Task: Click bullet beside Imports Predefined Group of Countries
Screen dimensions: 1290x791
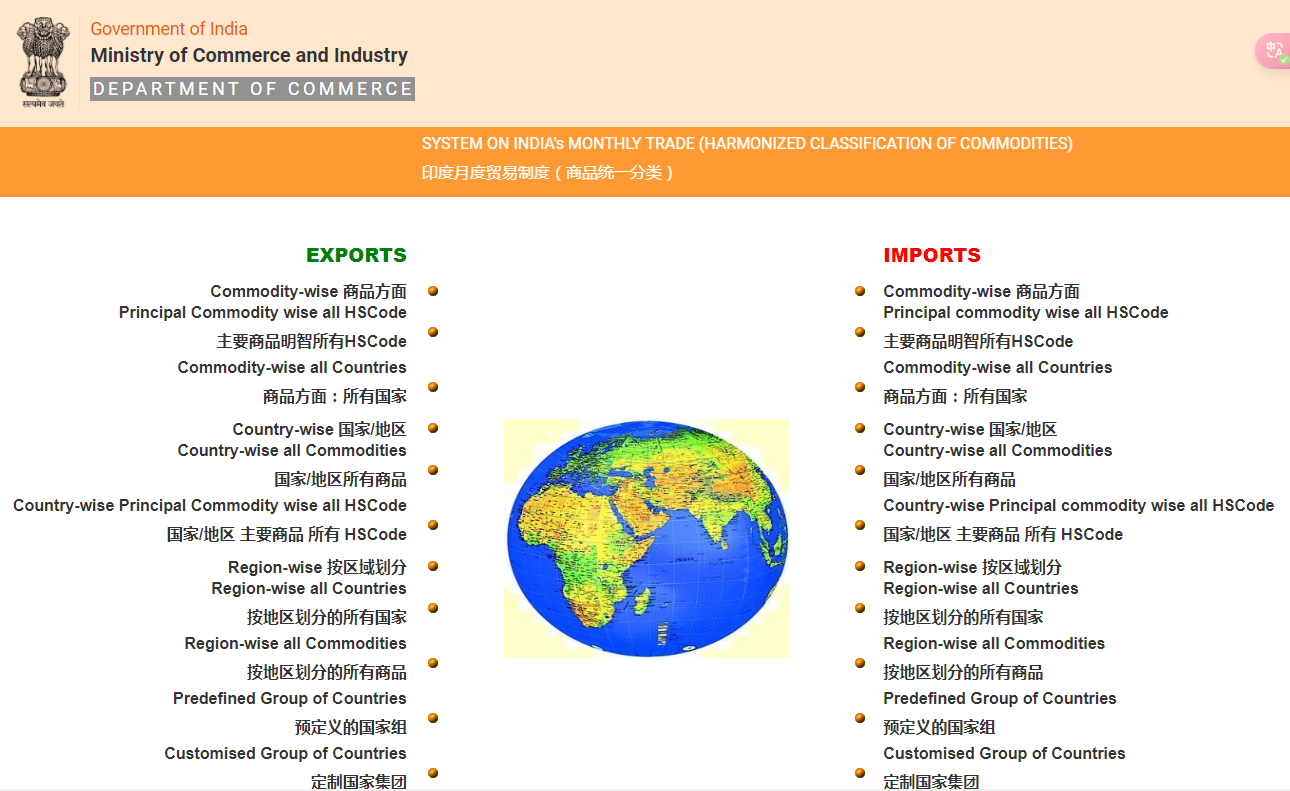Action: point(860,718)
